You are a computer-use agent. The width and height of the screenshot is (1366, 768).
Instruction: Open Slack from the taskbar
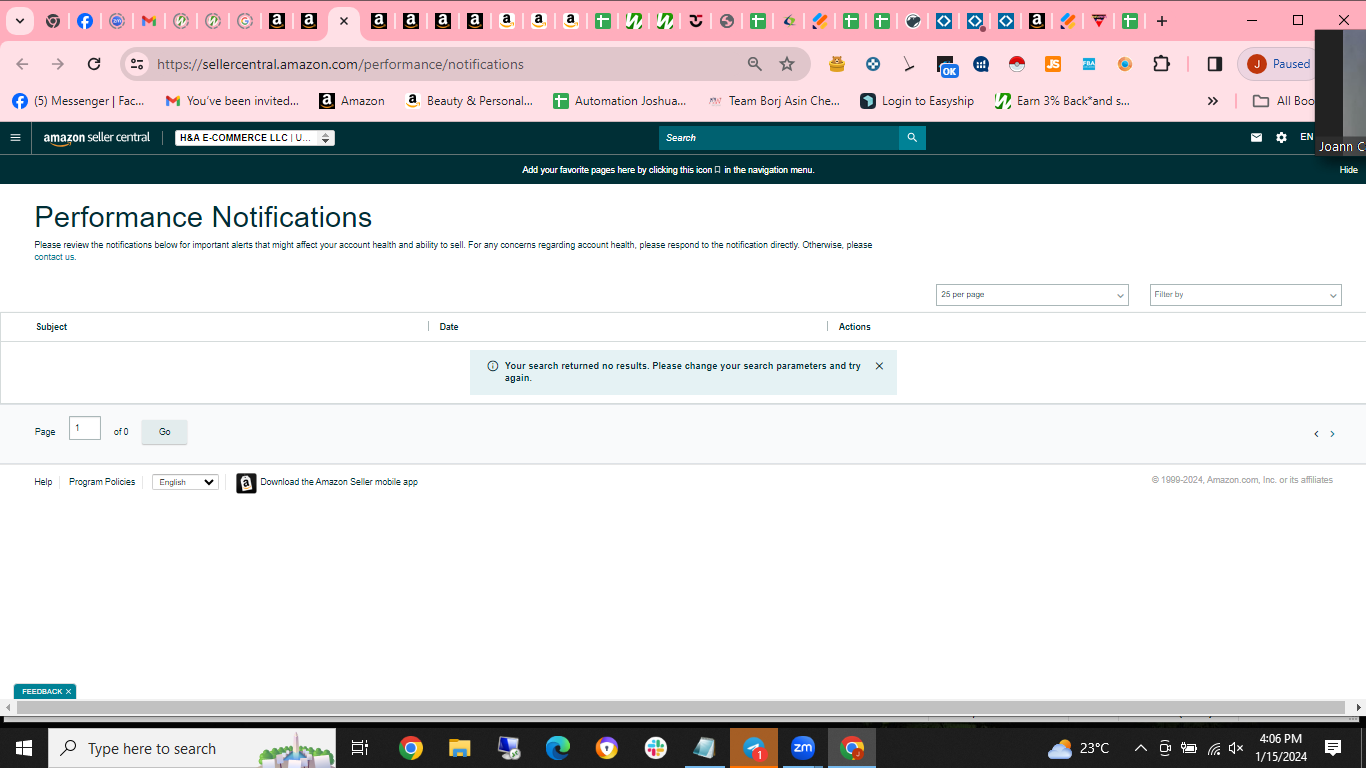[656, 748]
